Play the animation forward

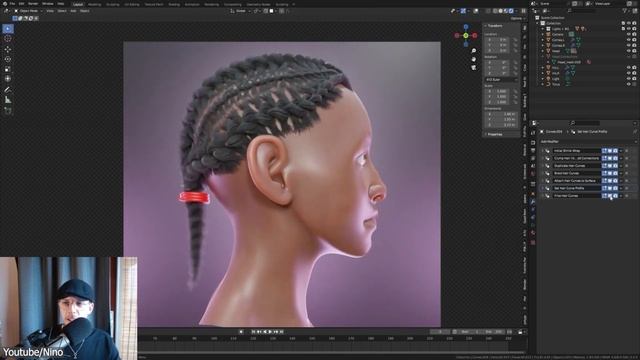[270, 332]
